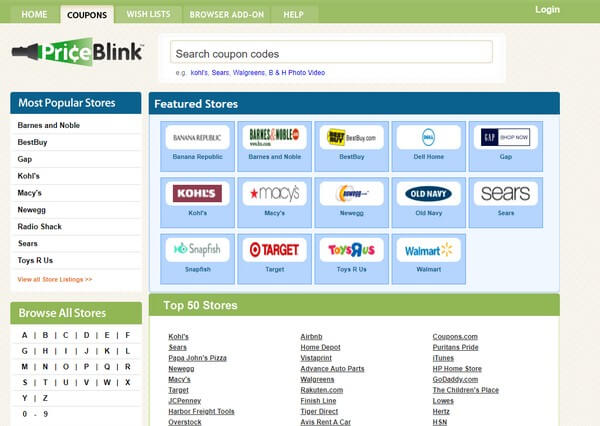Select the GoDaddy.com link
600x426 pixels.
point(455,379)
